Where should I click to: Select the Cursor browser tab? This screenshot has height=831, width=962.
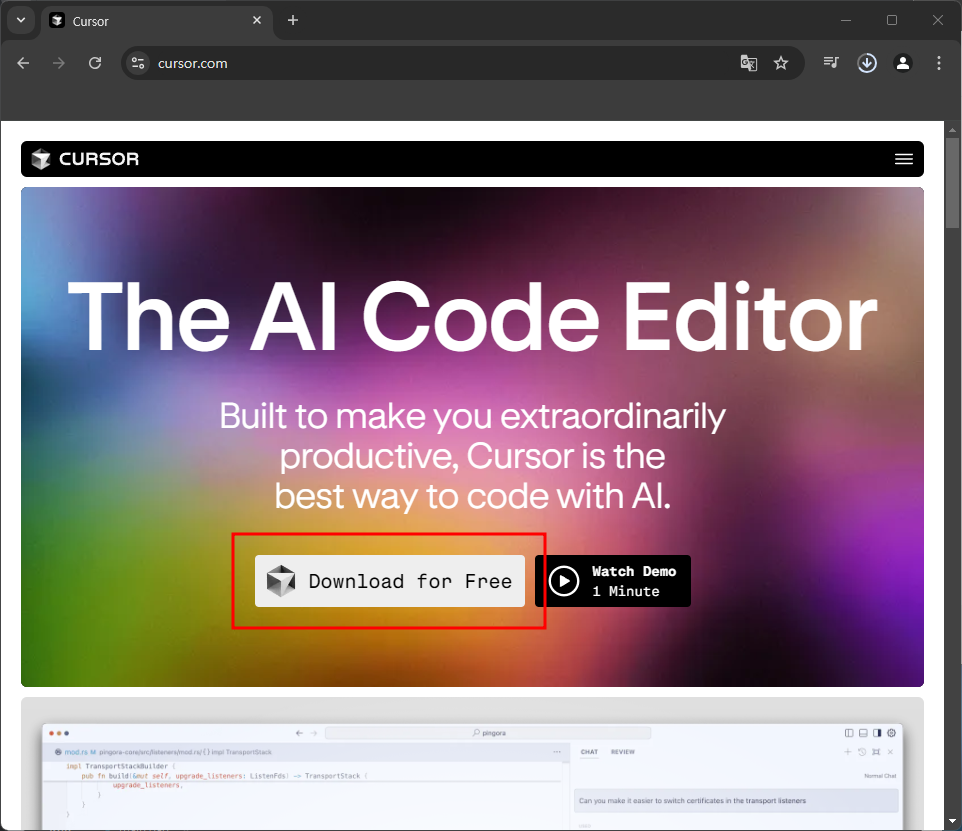[x=157, y=21]
